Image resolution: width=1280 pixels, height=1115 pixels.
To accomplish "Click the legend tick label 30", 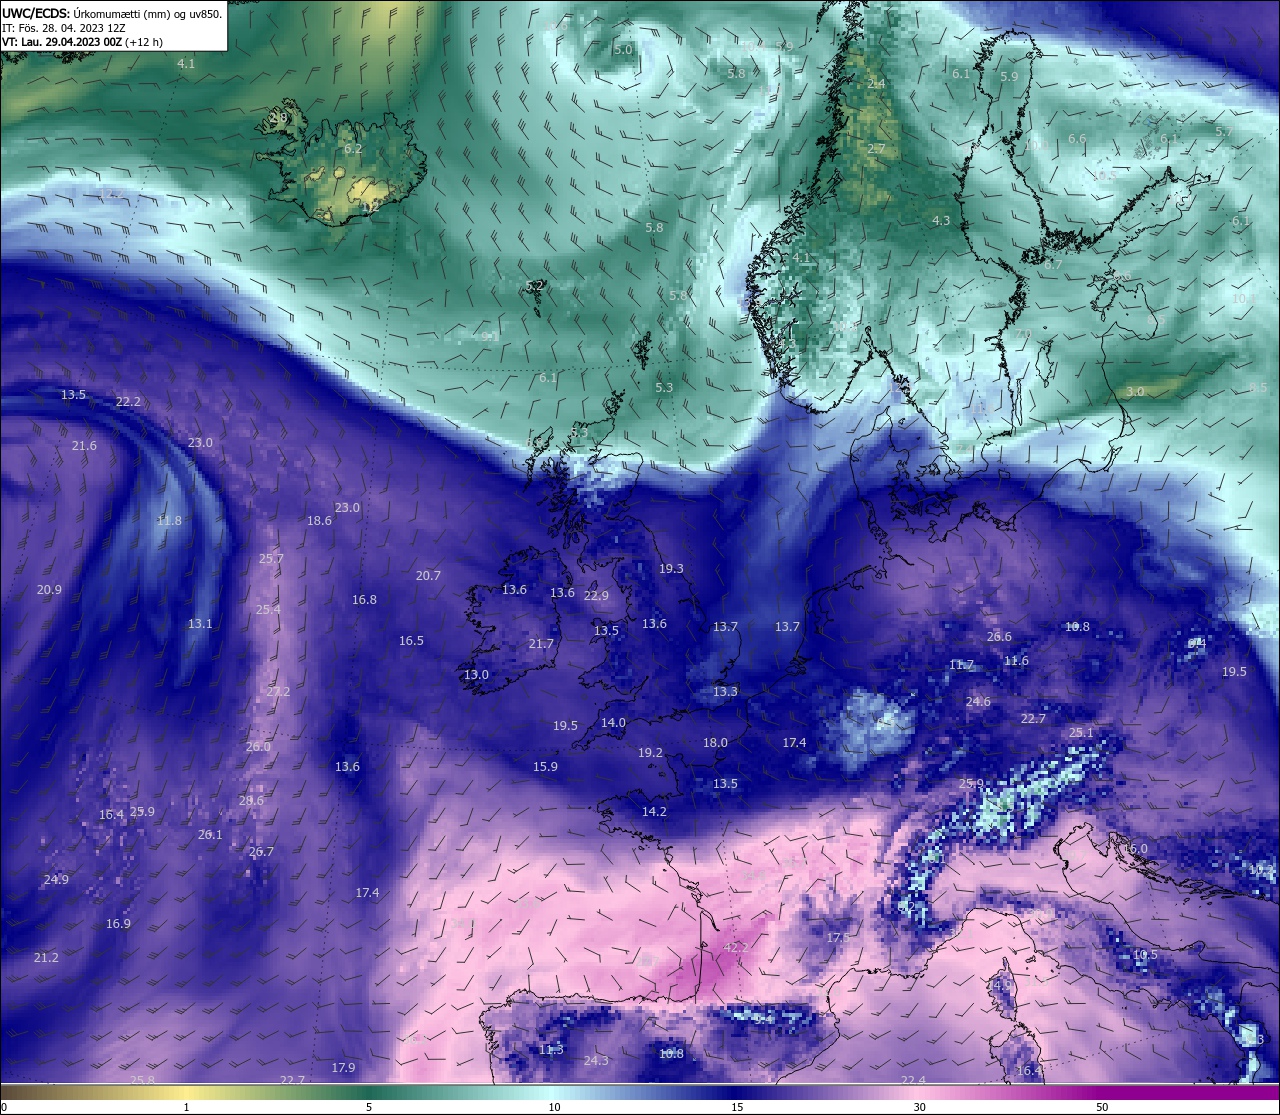I will click(x=919, y=1107).
